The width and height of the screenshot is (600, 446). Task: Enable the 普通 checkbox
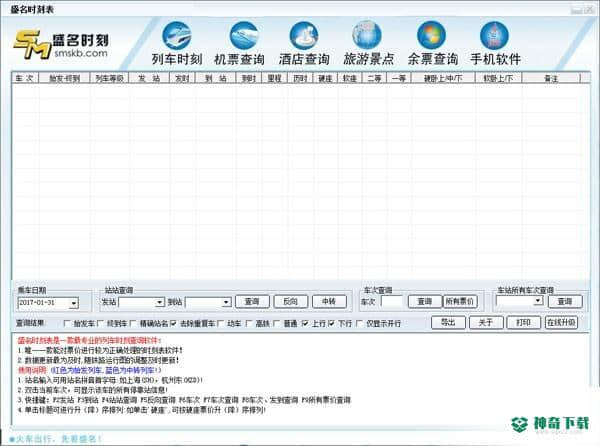(277, 324)
